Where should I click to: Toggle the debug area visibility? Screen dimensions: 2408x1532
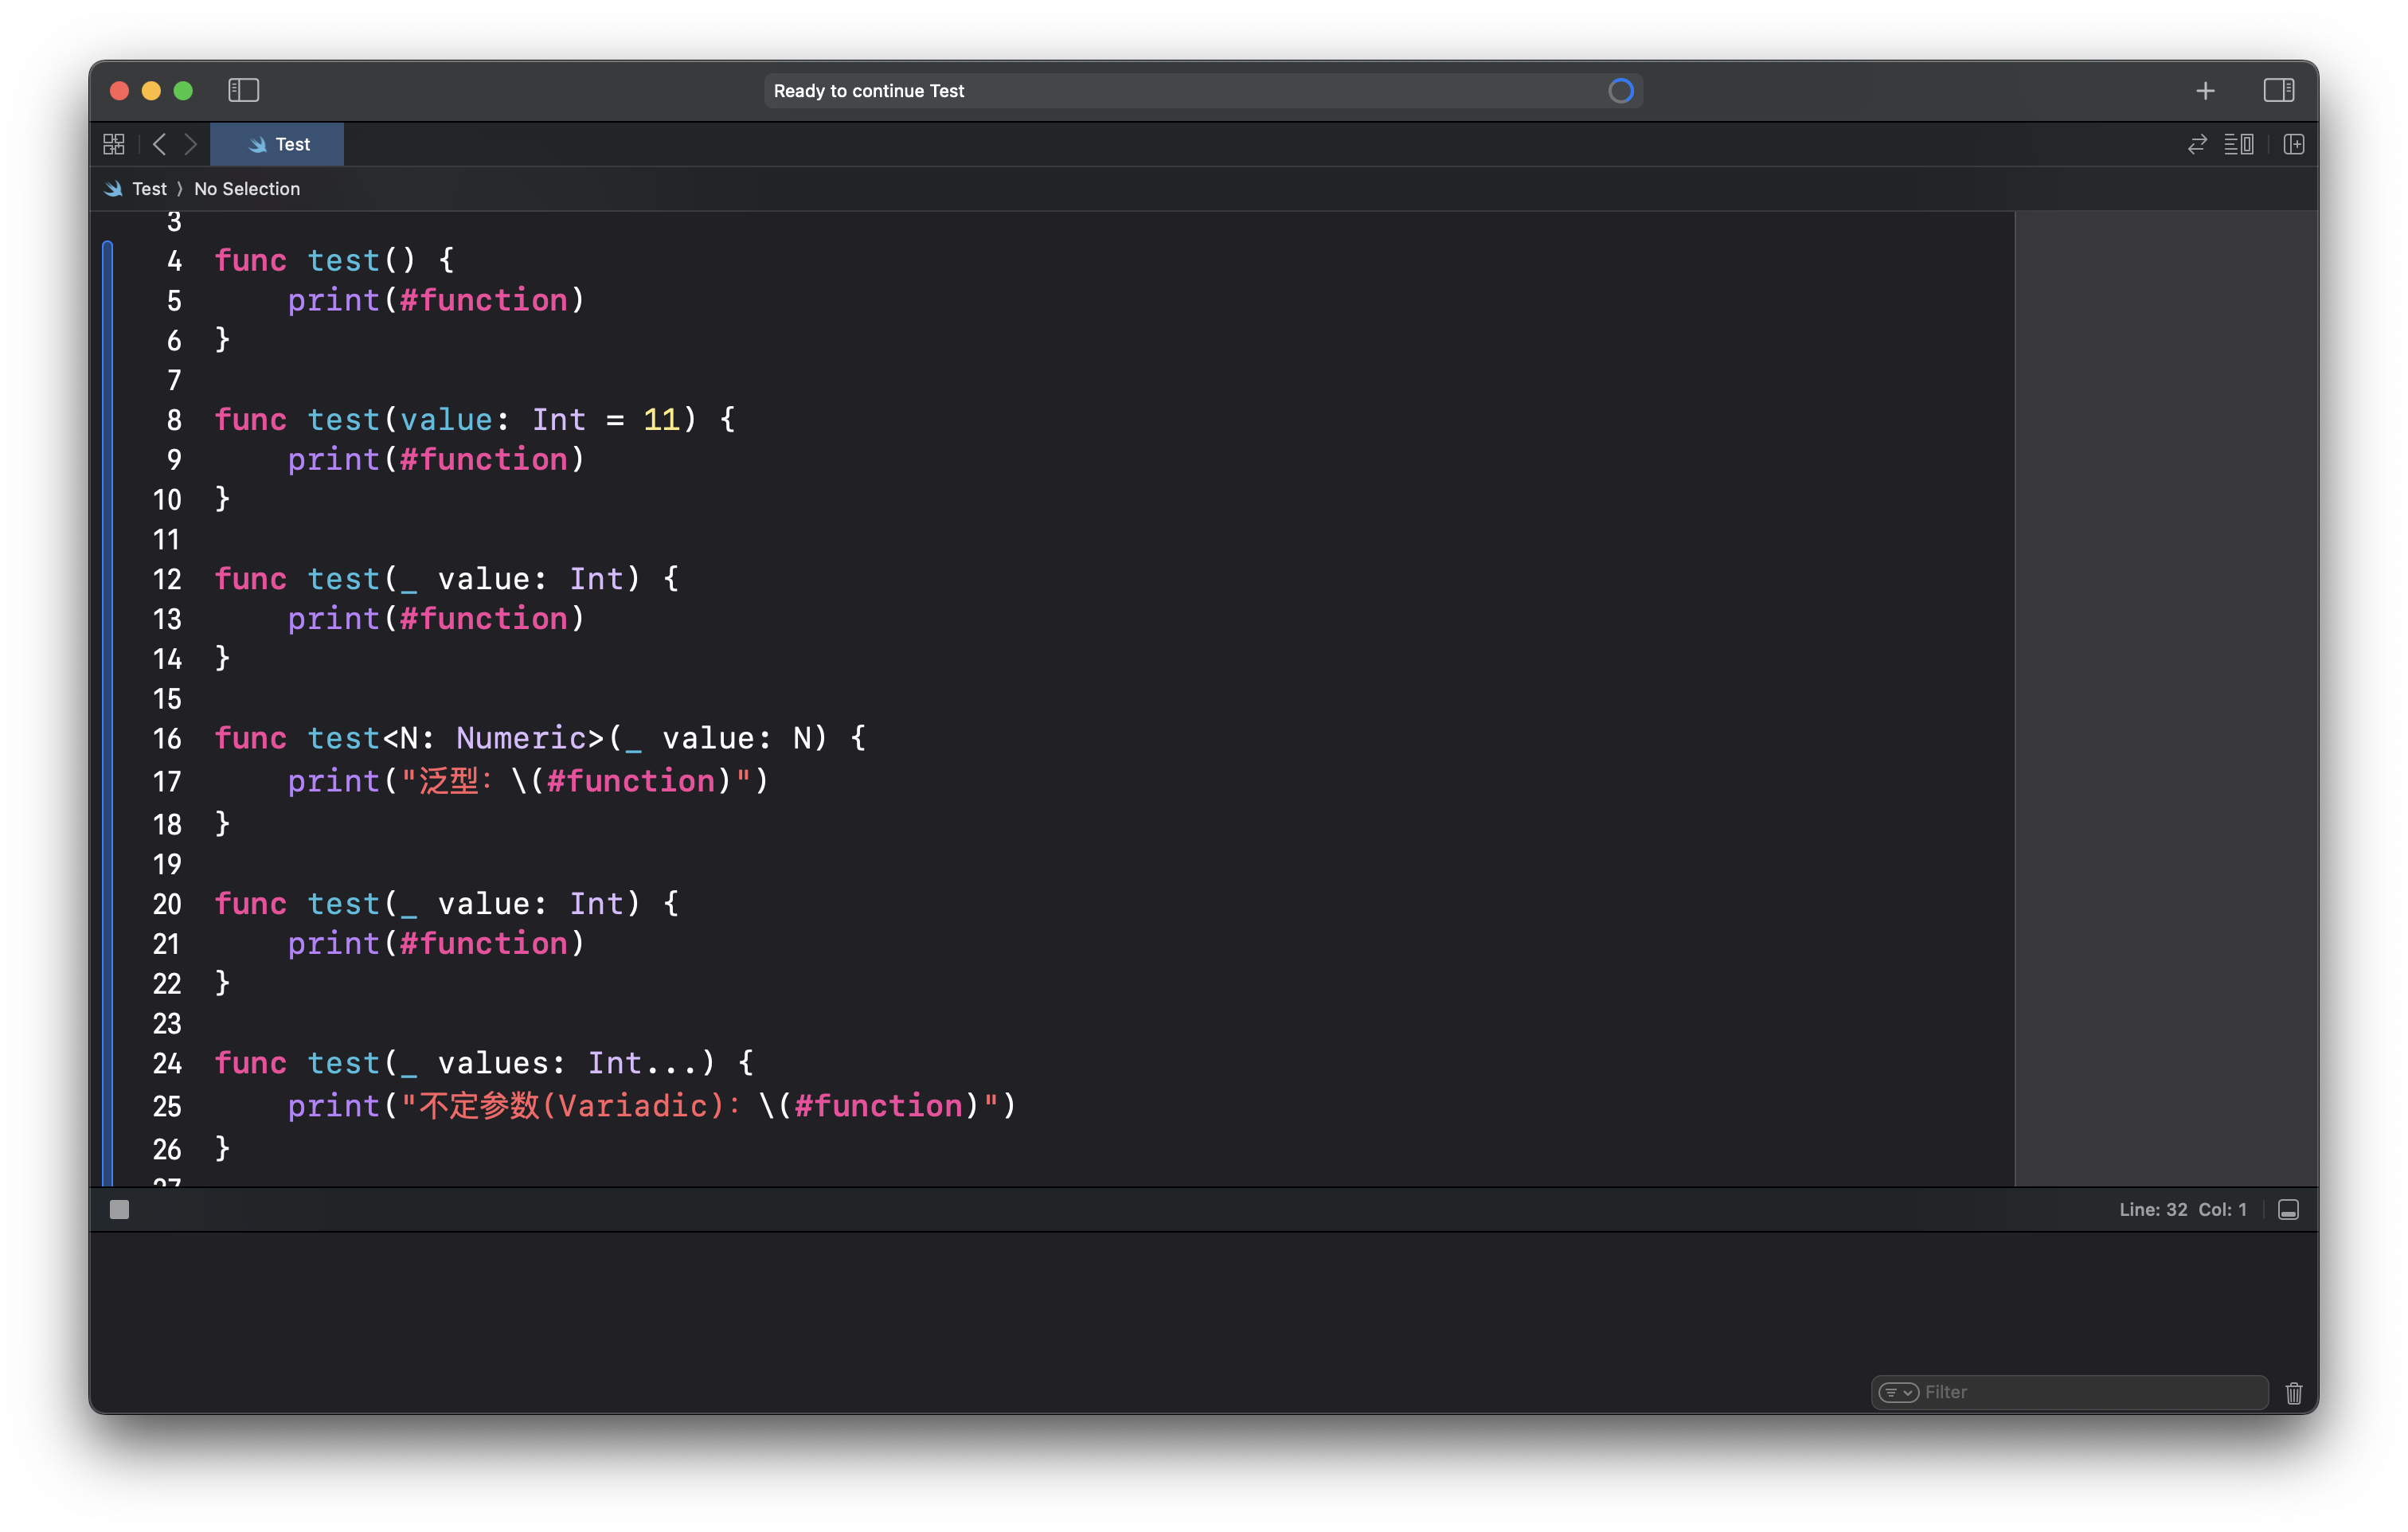tap(2288, 1210)
